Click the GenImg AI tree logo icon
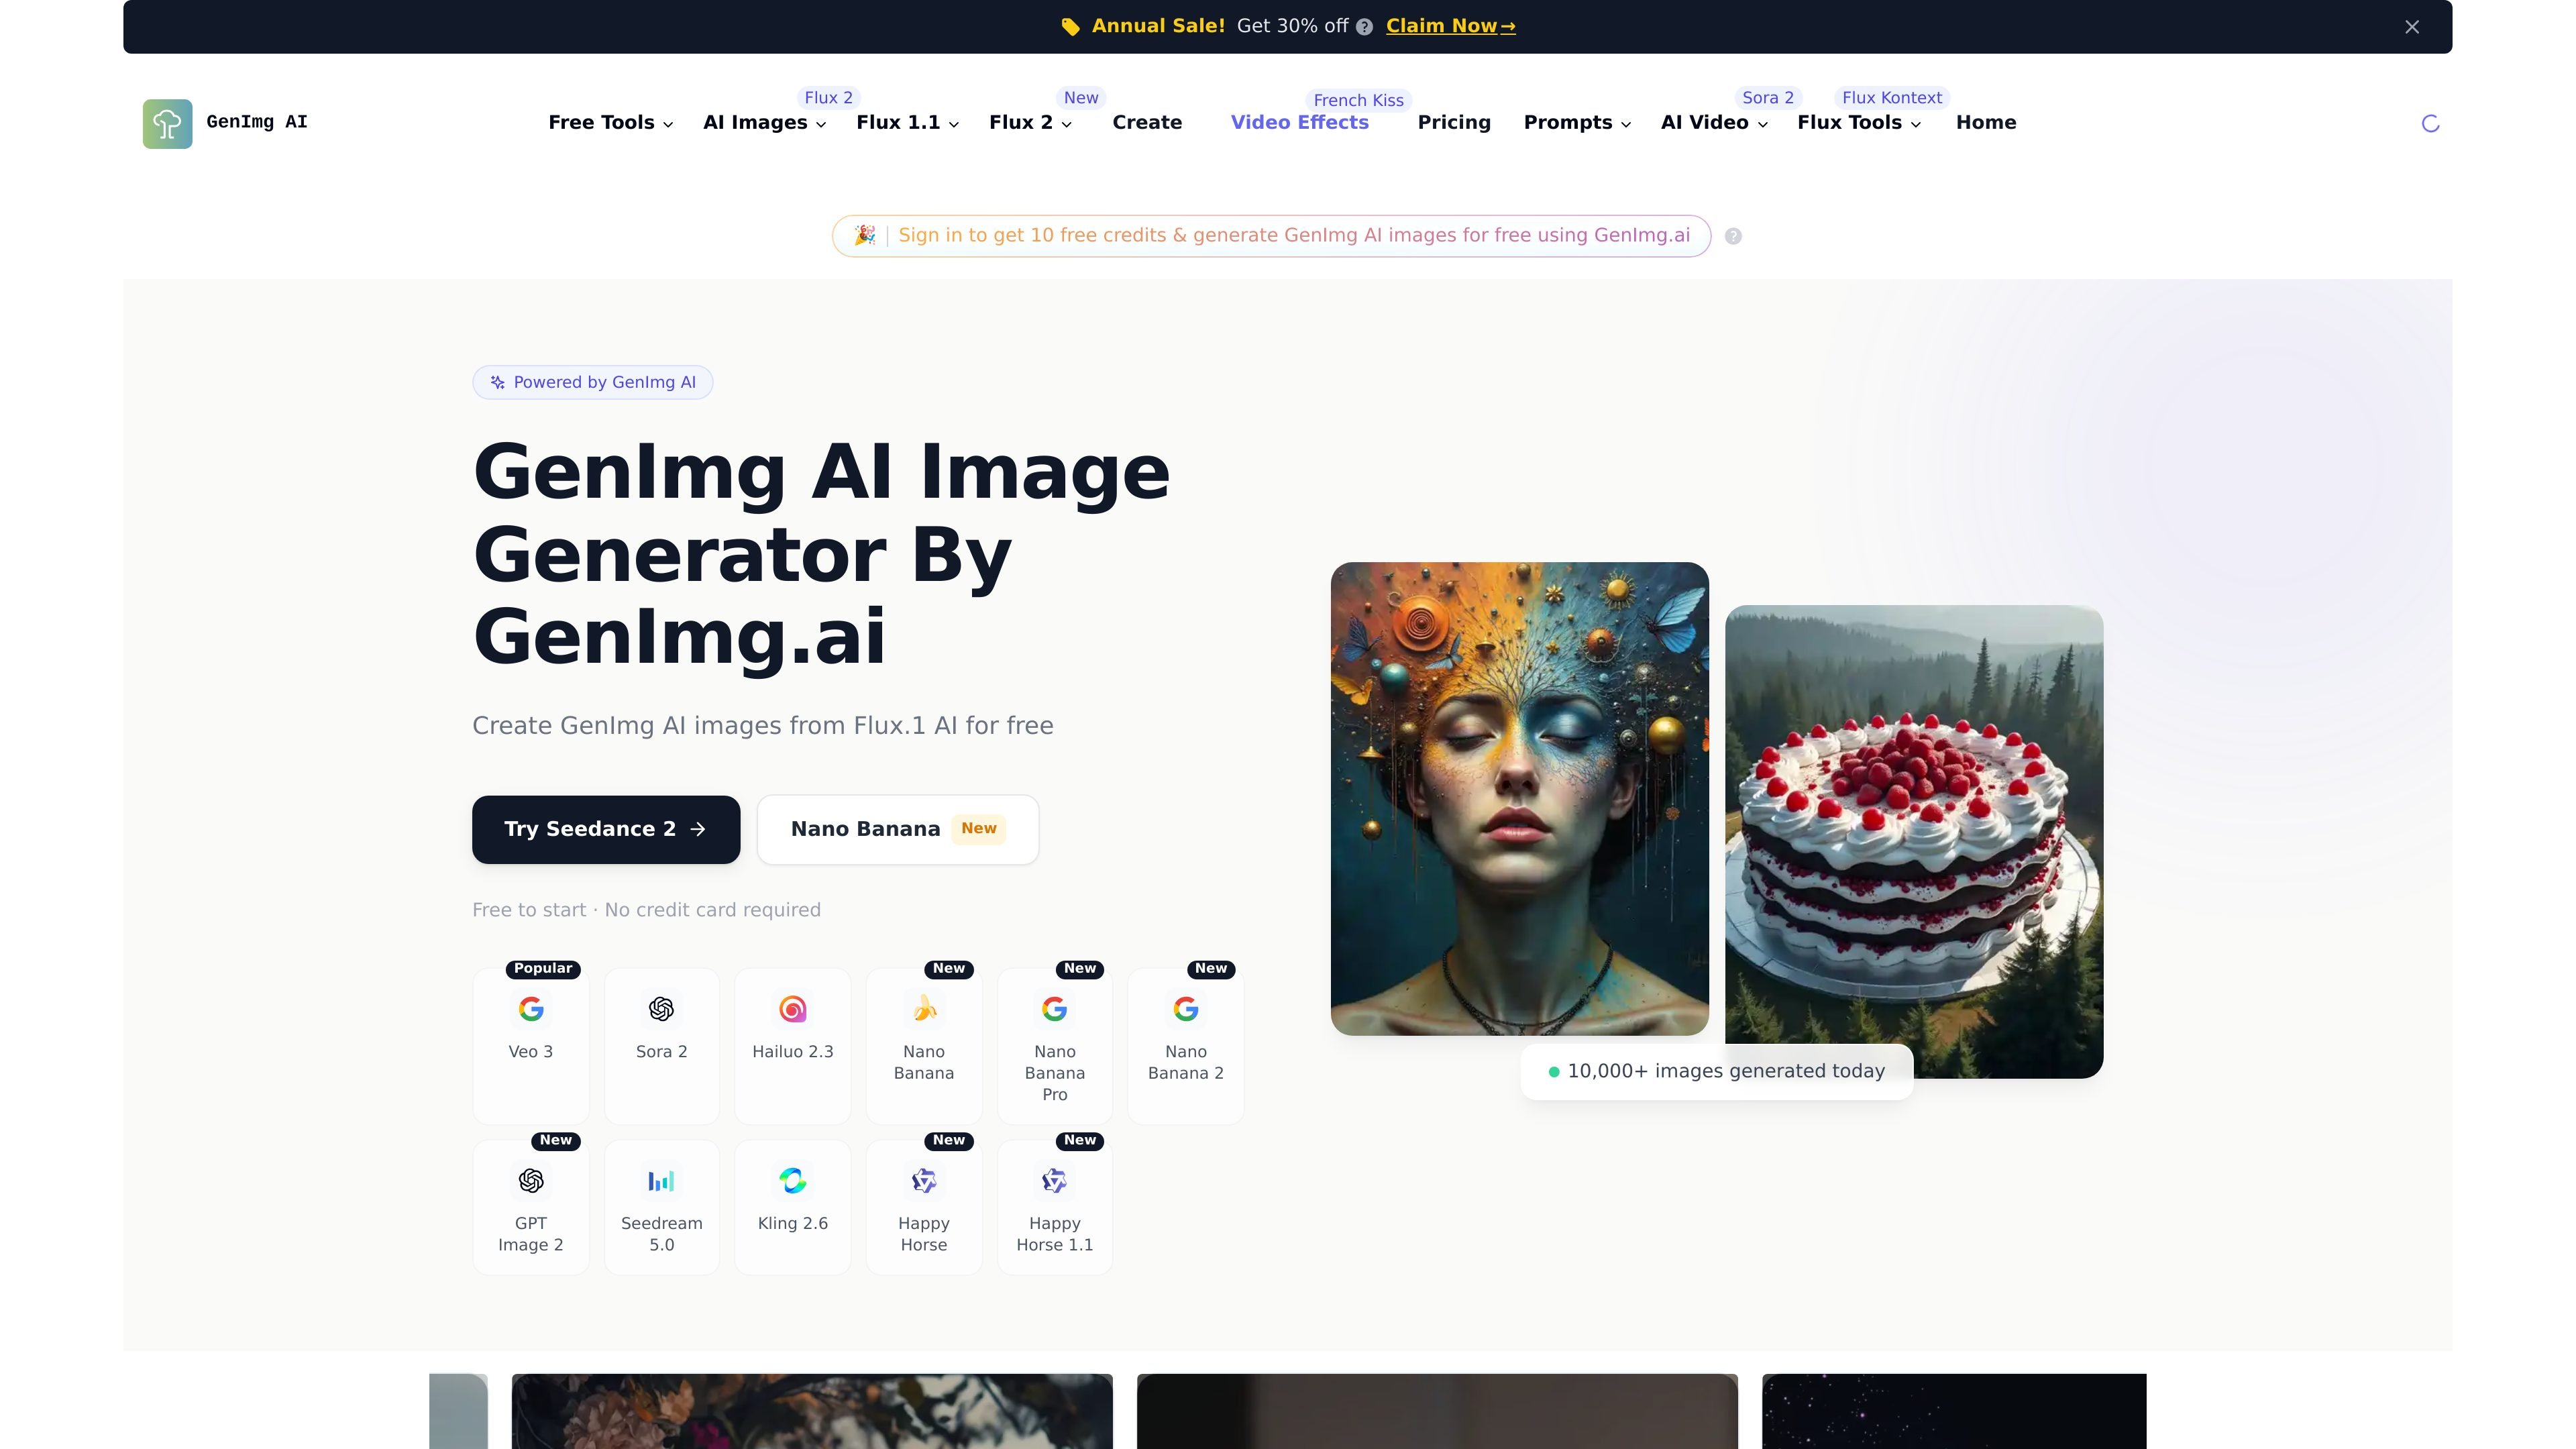The image size is (2576, 1449). [x=167, y=124]
